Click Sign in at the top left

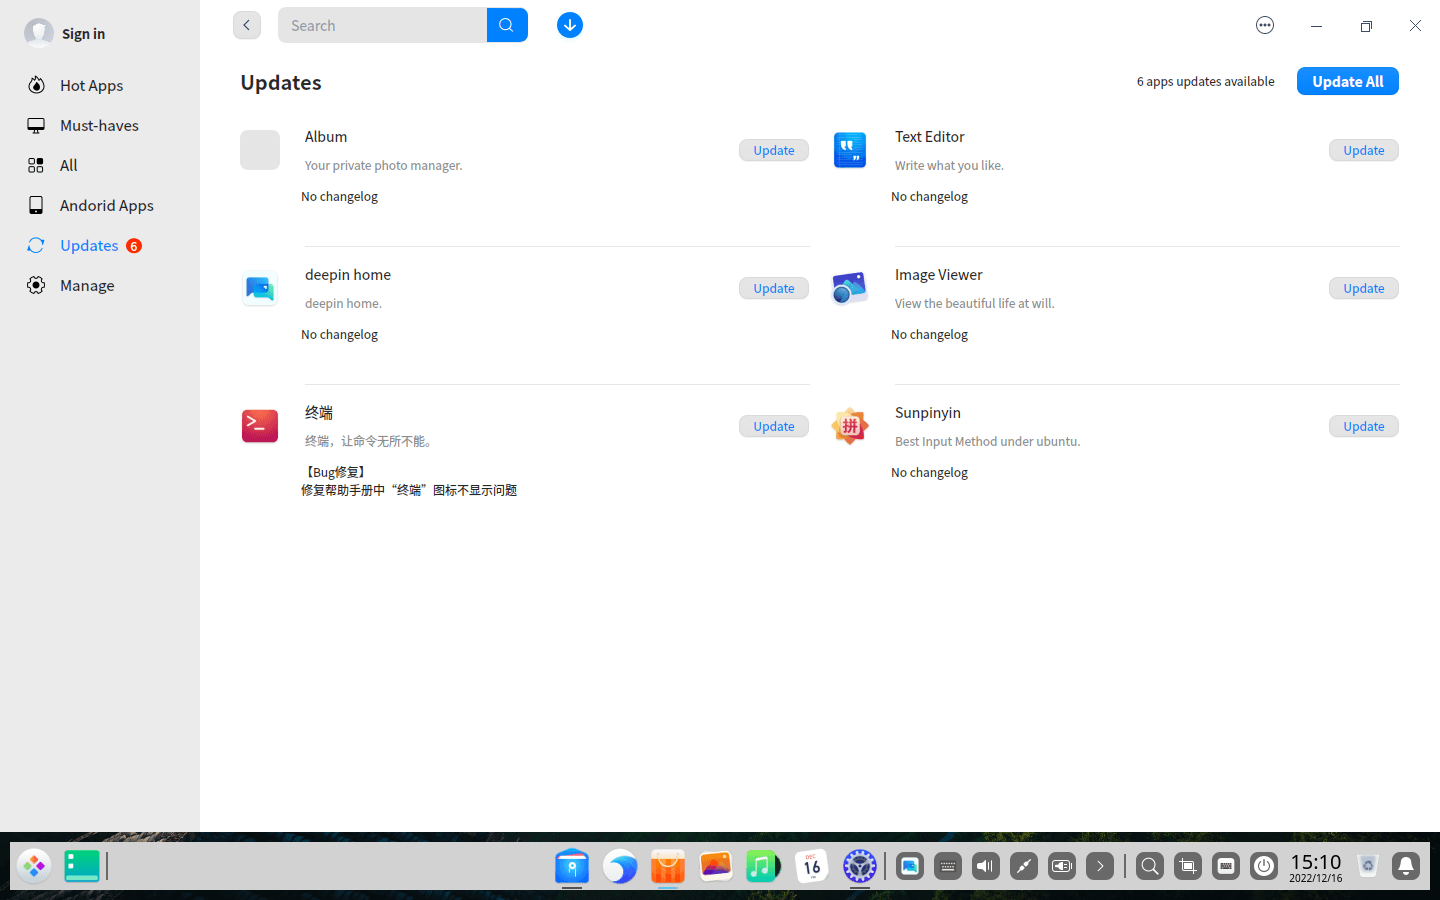[x=83, y=33]
